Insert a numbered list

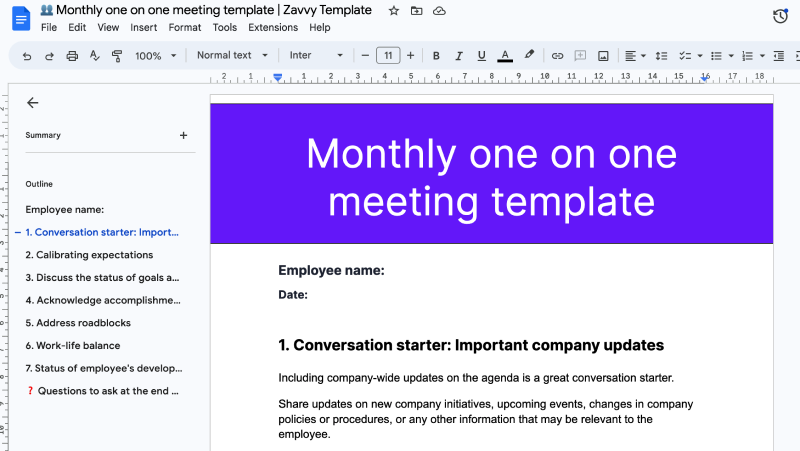pos(747,56)
